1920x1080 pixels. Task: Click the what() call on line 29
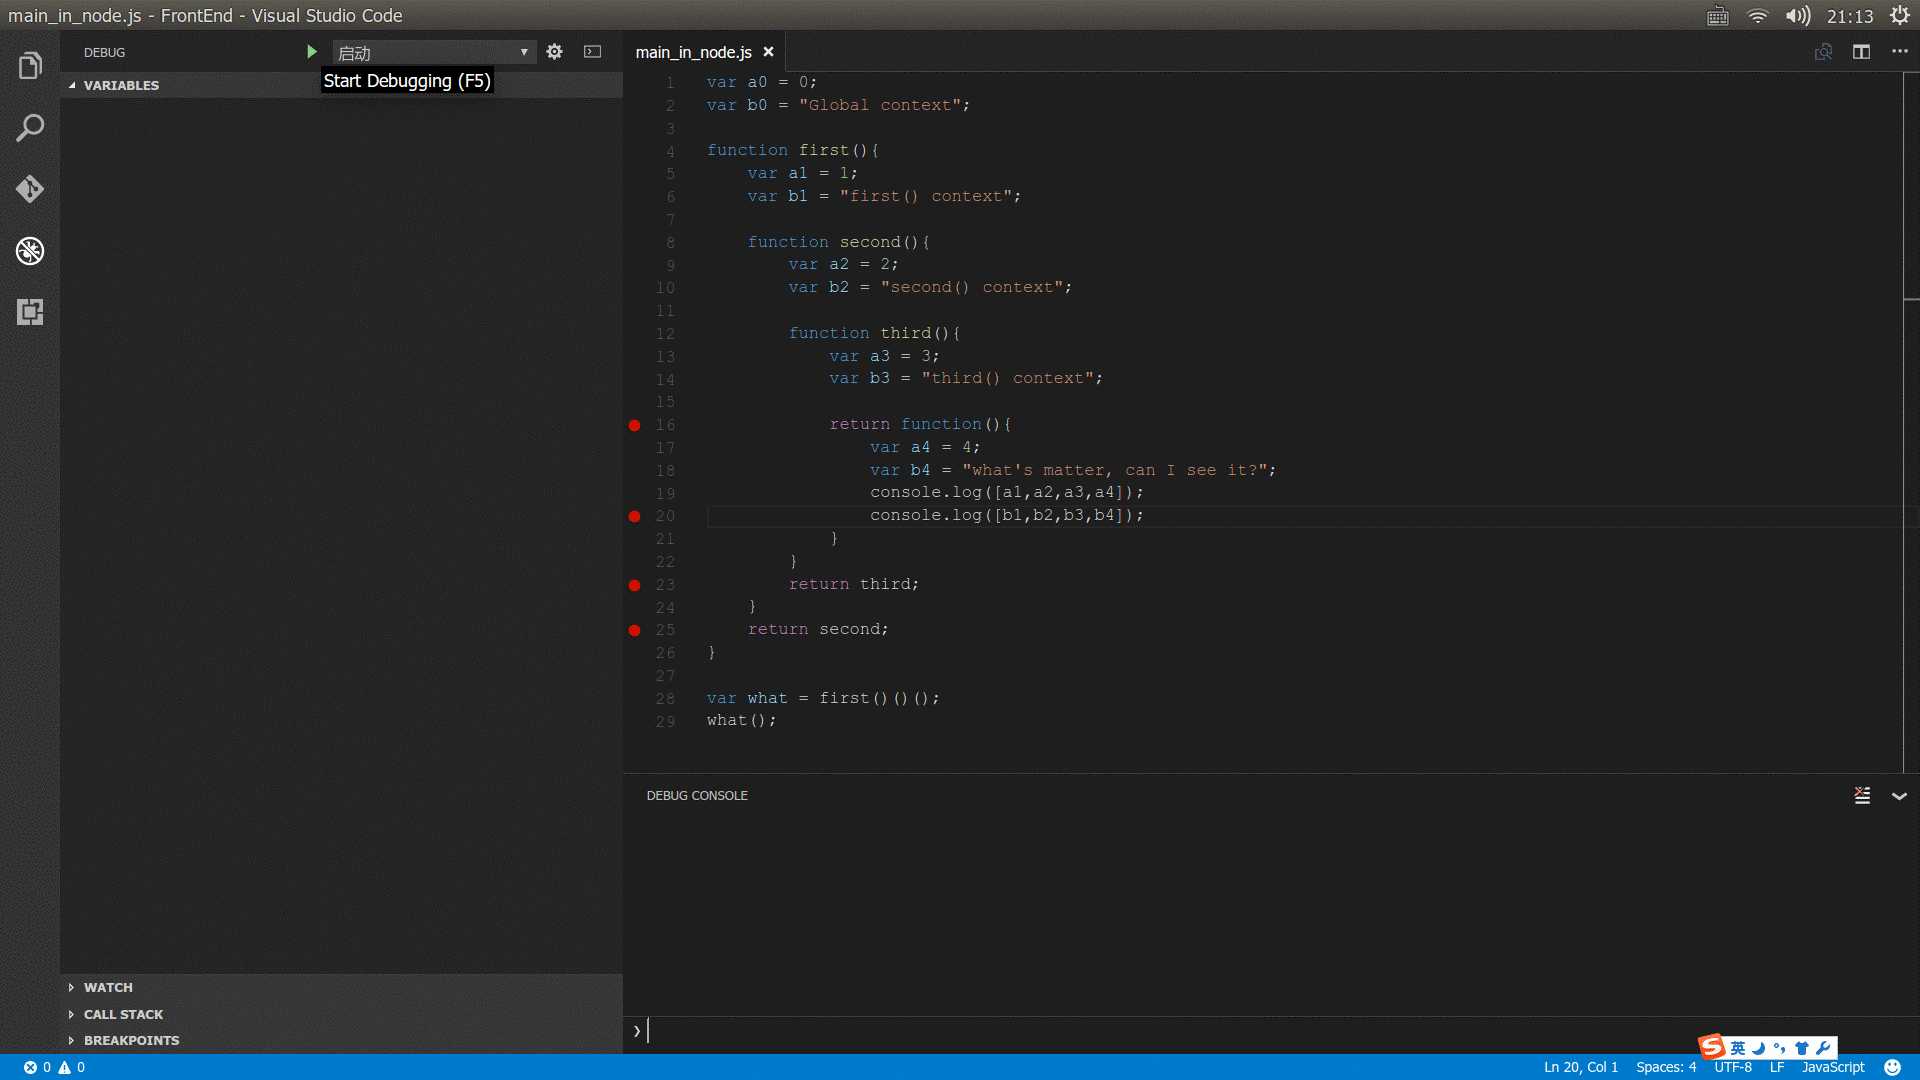(x=741, y=720)
